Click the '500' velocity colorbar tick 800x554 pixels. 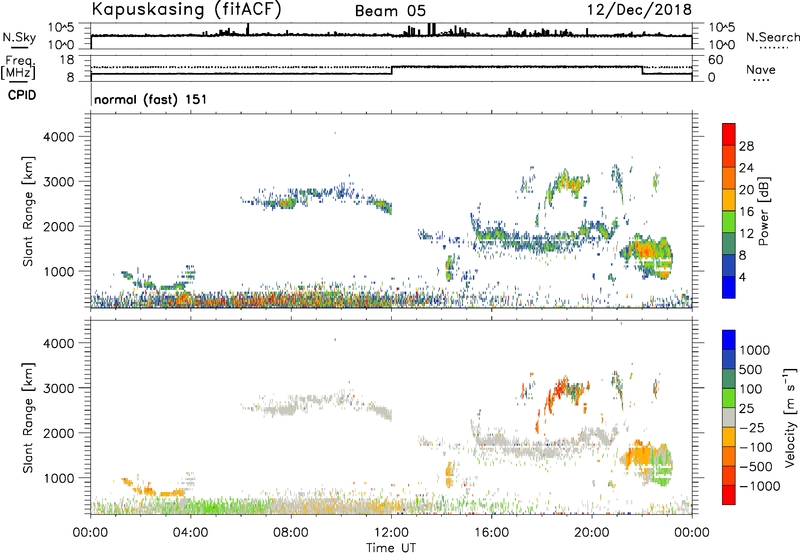coord(751,370)
